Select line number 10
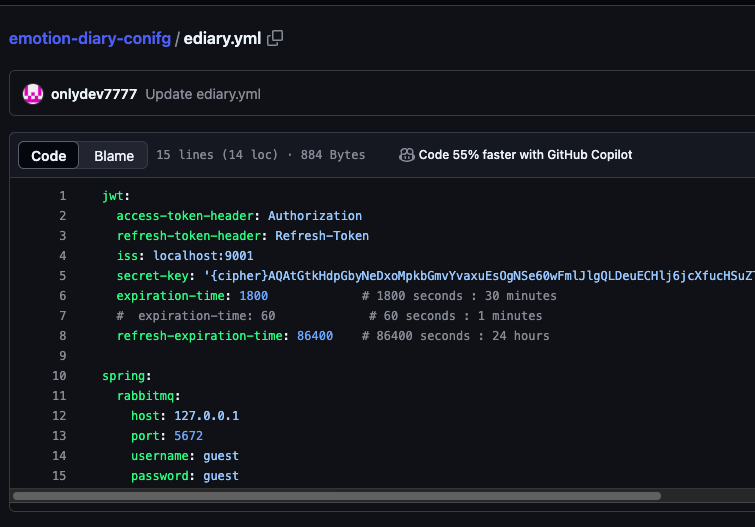 tap(59, 376)
